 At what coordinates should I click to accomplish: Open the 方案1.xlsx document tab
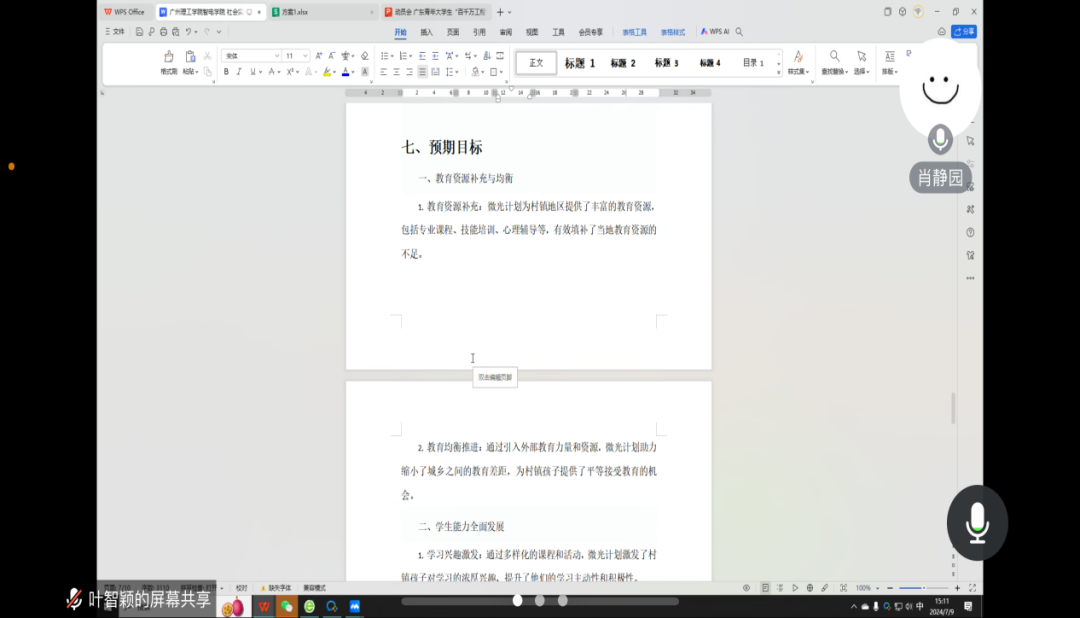pos(300,12)
